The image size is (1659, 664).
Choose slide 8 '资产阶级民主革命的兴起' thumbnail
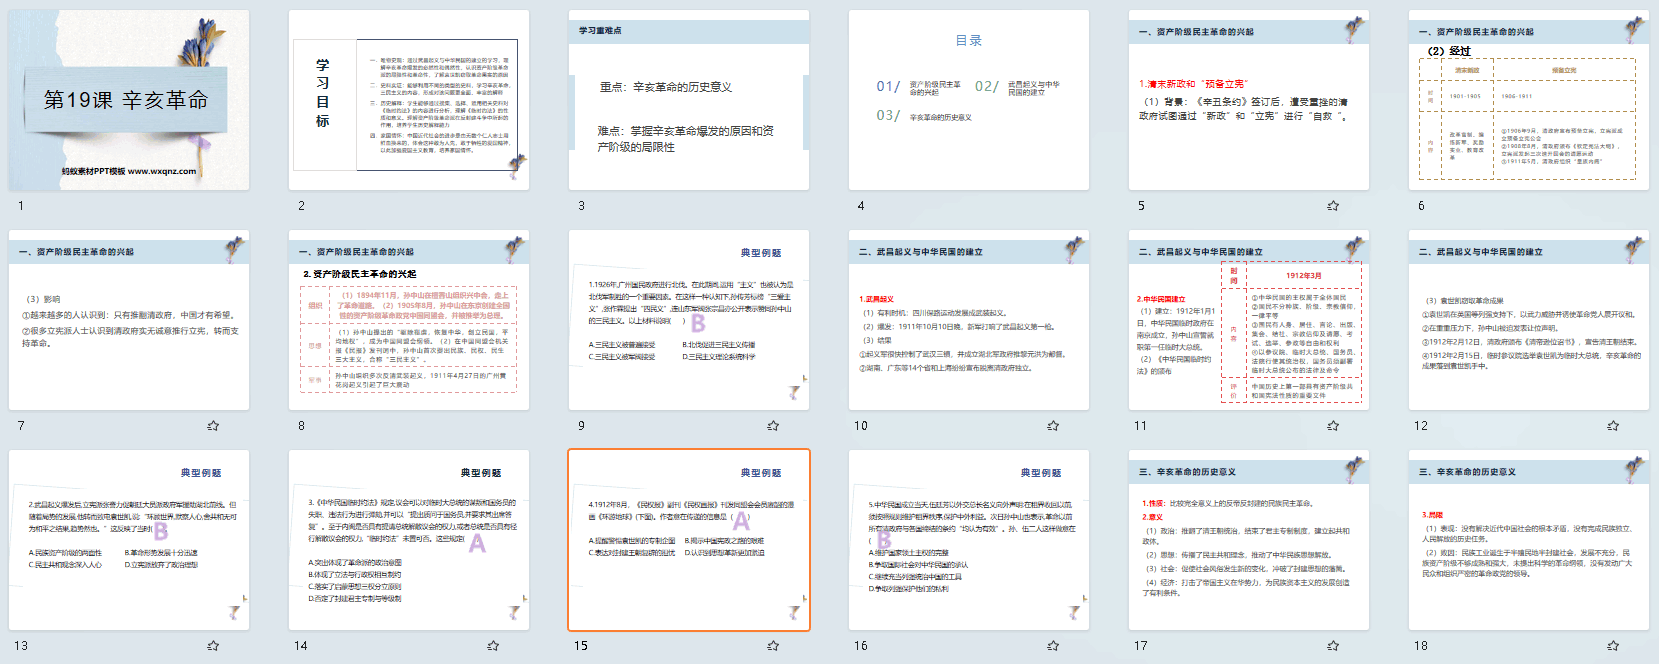pos(409,320)
